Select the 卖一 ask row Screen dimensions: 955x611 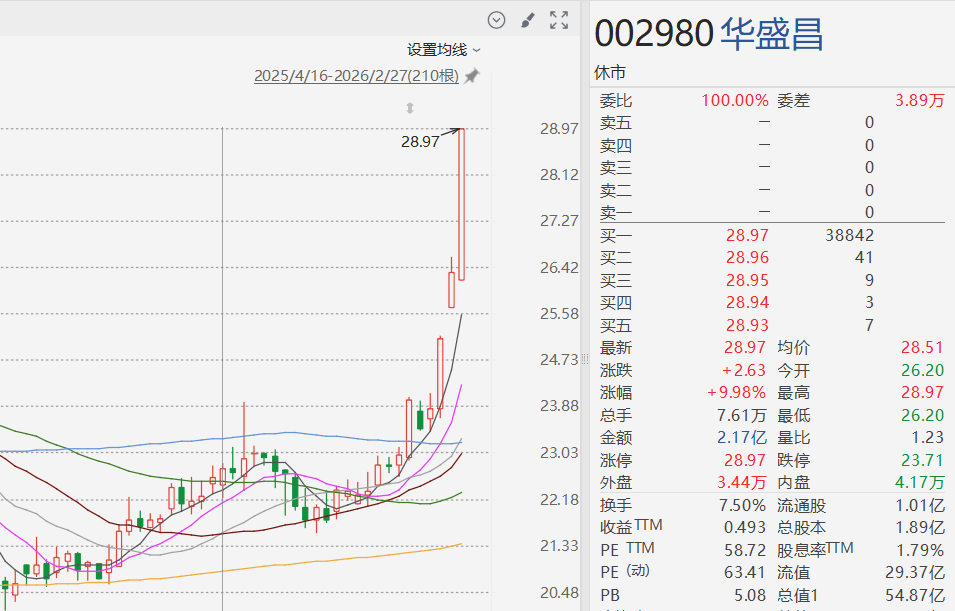click(x=736, y=212)
